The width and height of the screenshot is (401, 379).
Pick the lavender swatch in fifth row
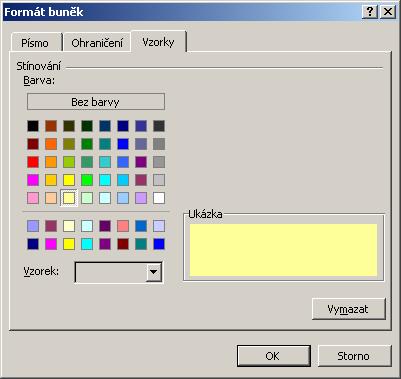[141, 198]
